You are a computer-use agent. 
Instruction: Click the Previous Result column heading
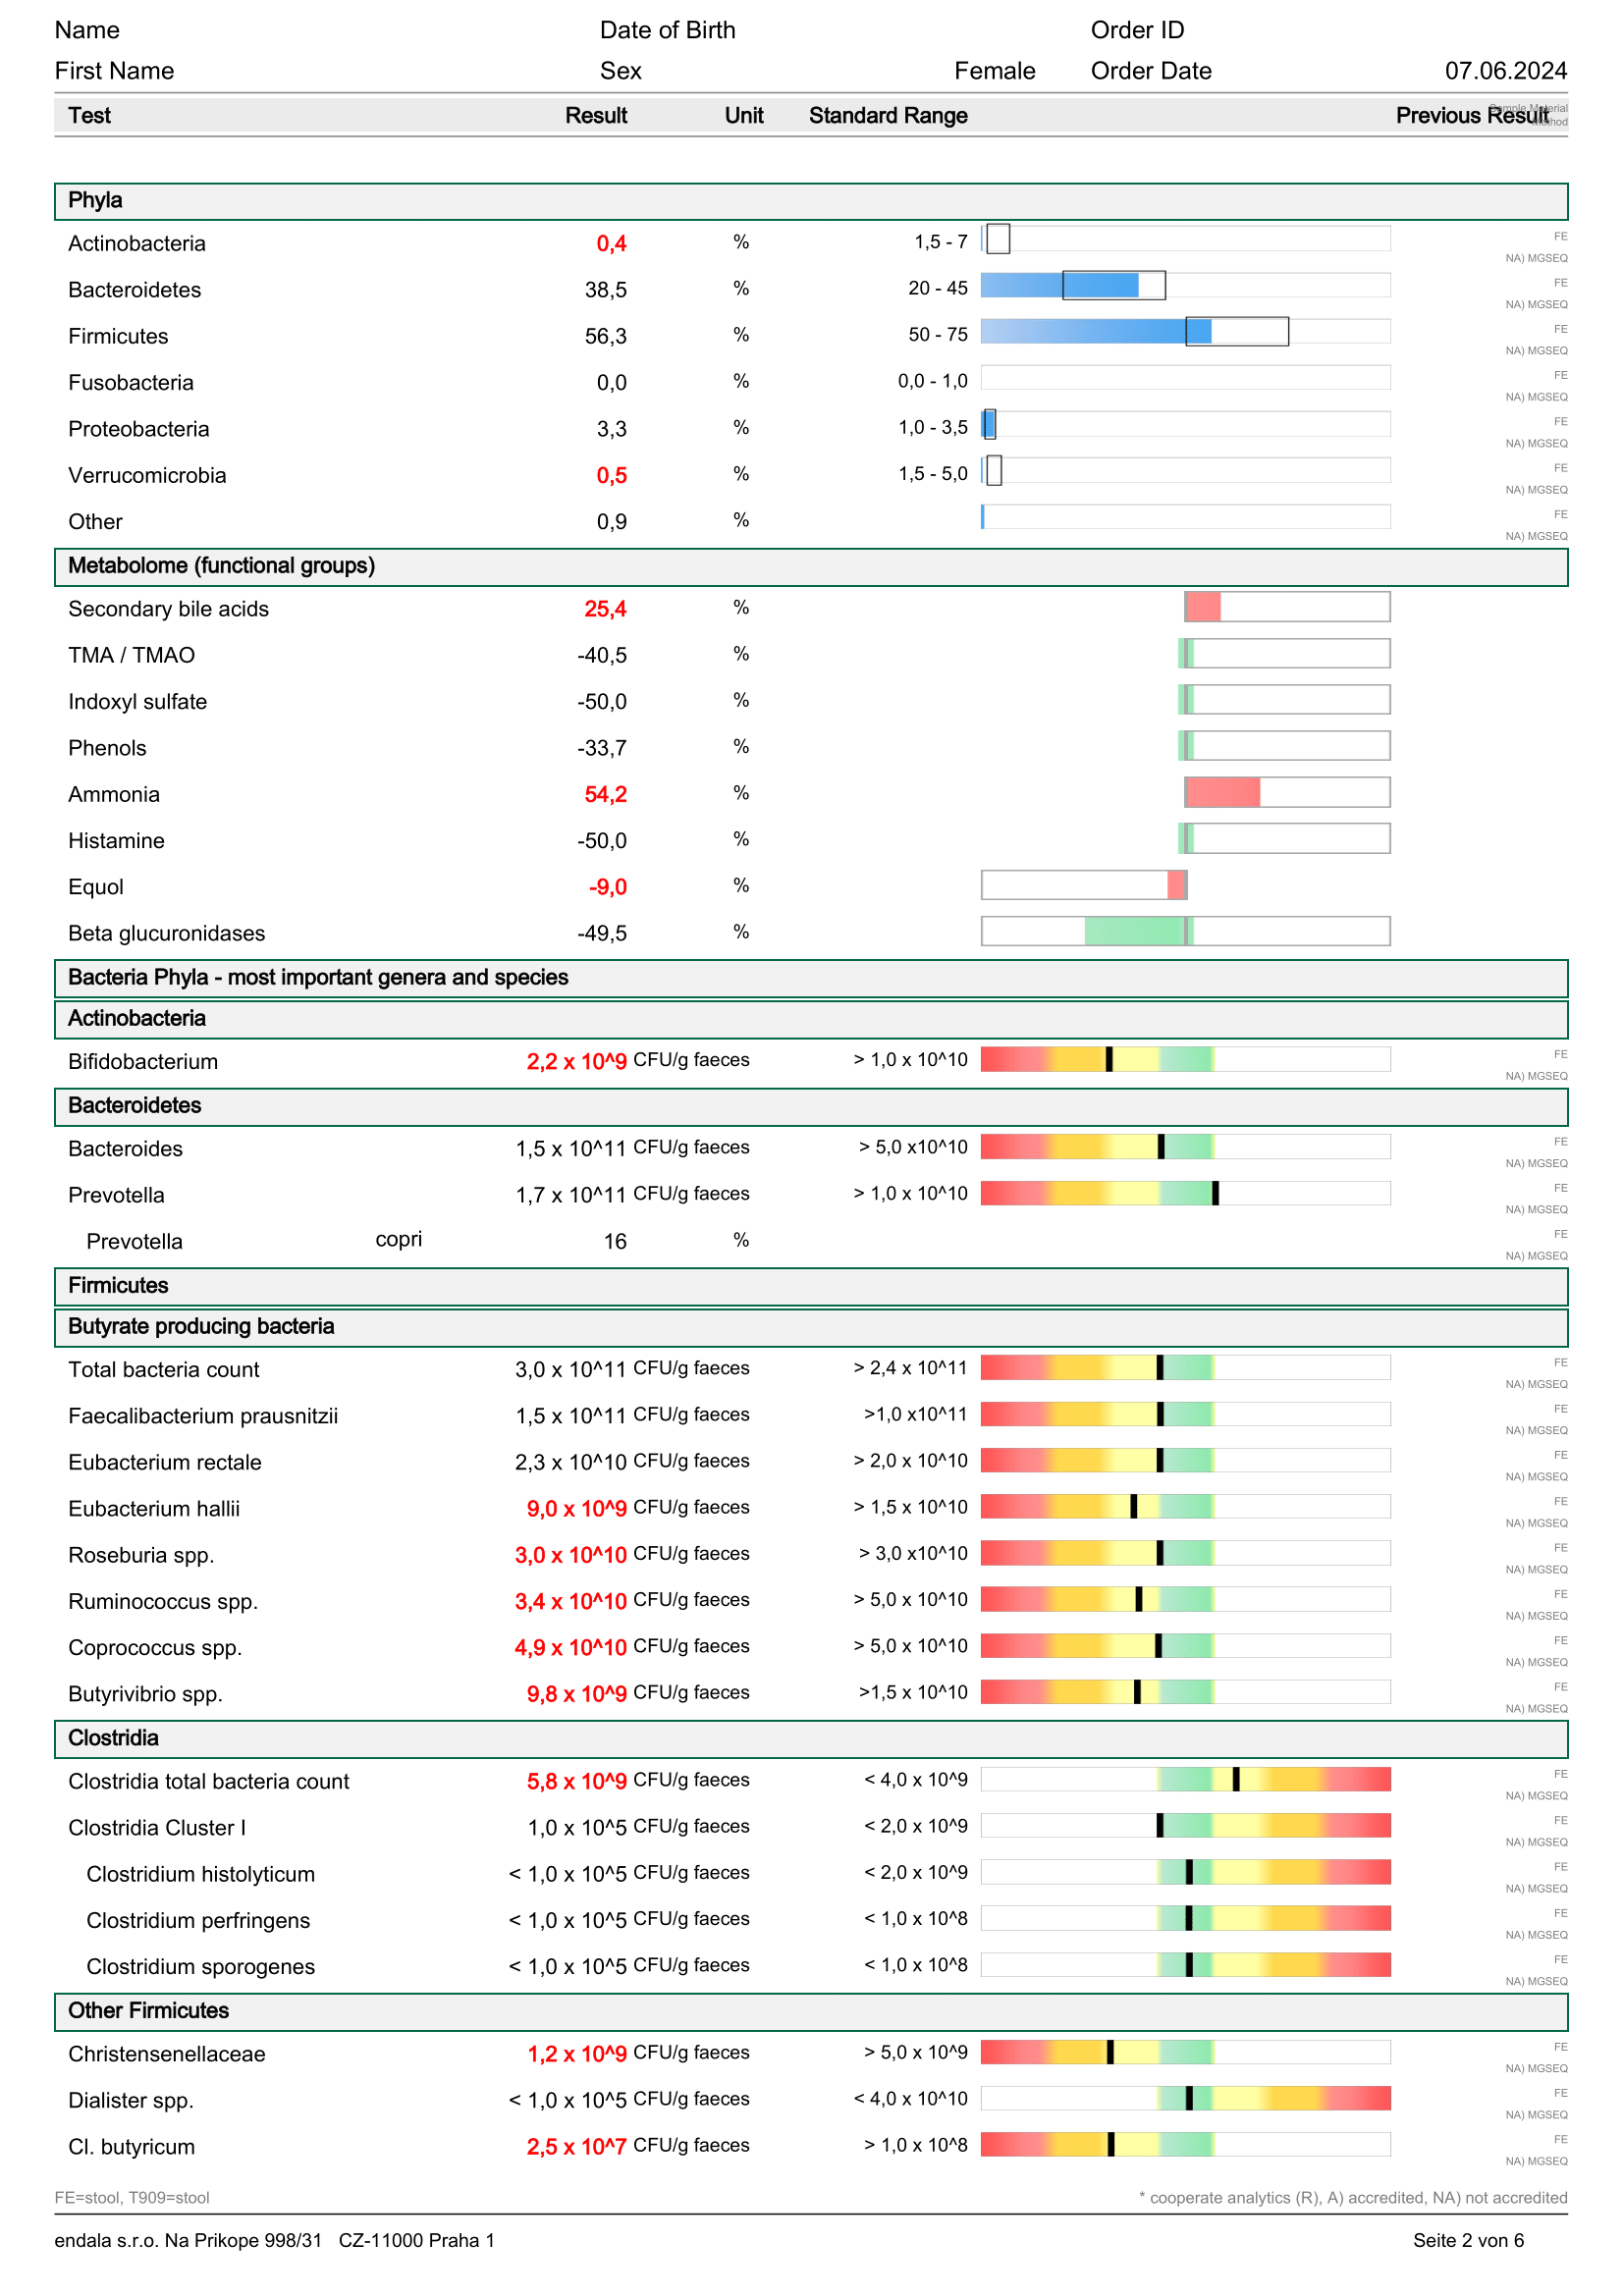point(1471,116)
